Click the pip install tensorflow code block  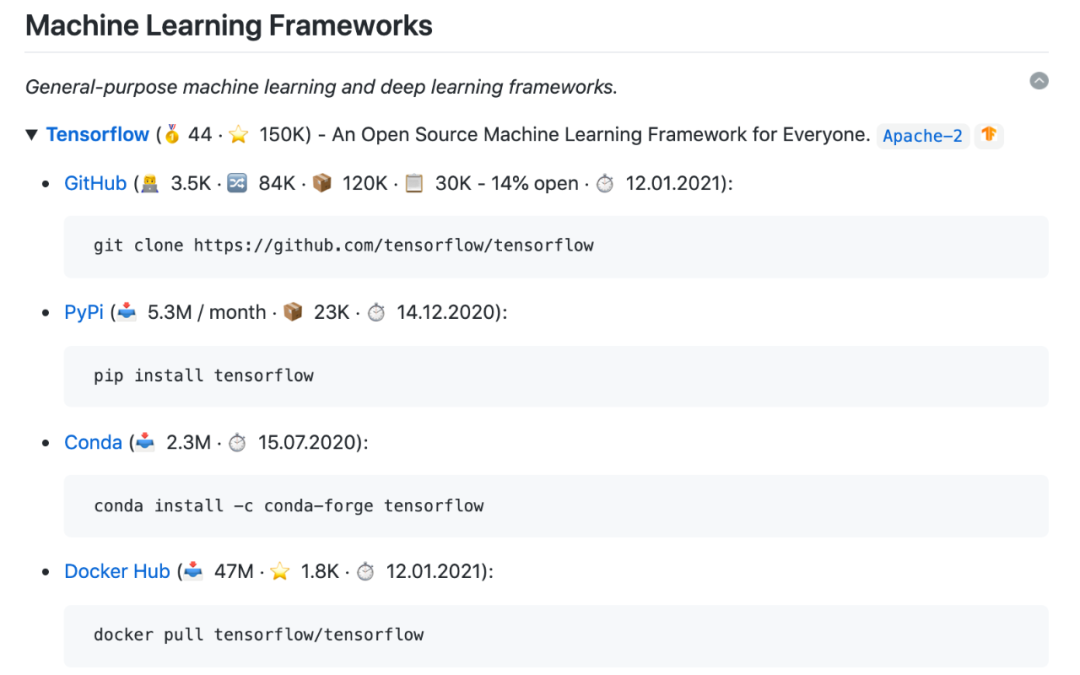coord(557,376)
